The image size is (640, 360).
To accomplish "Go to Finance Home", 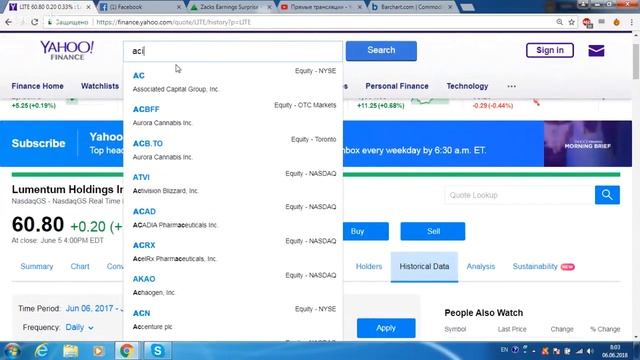I will (38, 86).
